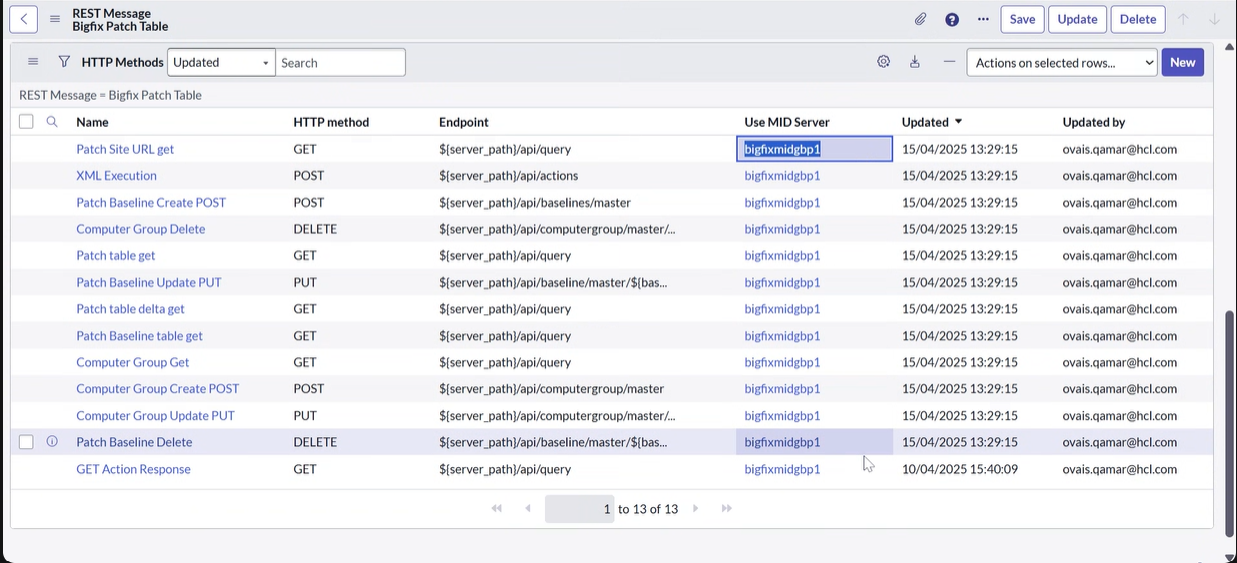Open the more options ellipsis menu
Image resolution: width=1237 pixels, height=563 pixels.
click(983, 19)
